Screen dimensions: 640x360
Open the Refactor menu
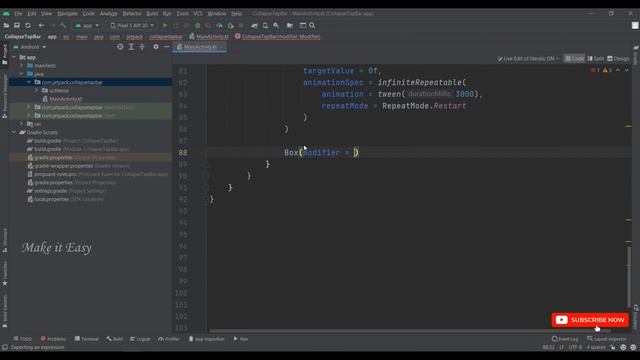point(132,13)
